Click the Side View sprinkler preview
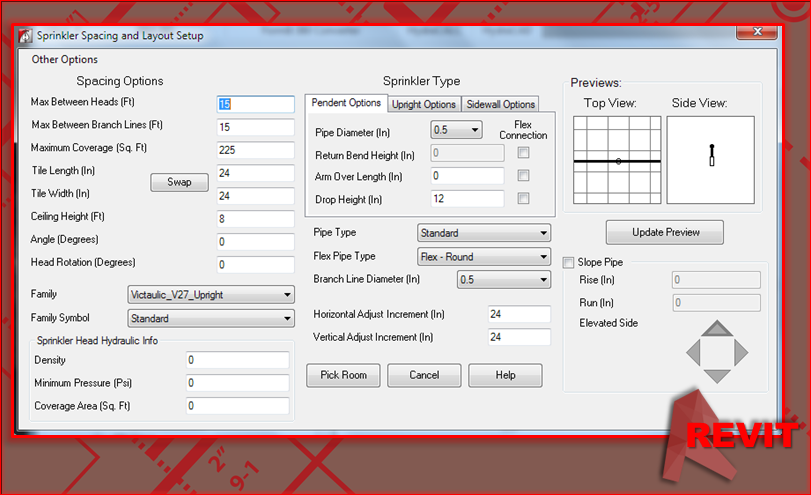 click(712, 160)
